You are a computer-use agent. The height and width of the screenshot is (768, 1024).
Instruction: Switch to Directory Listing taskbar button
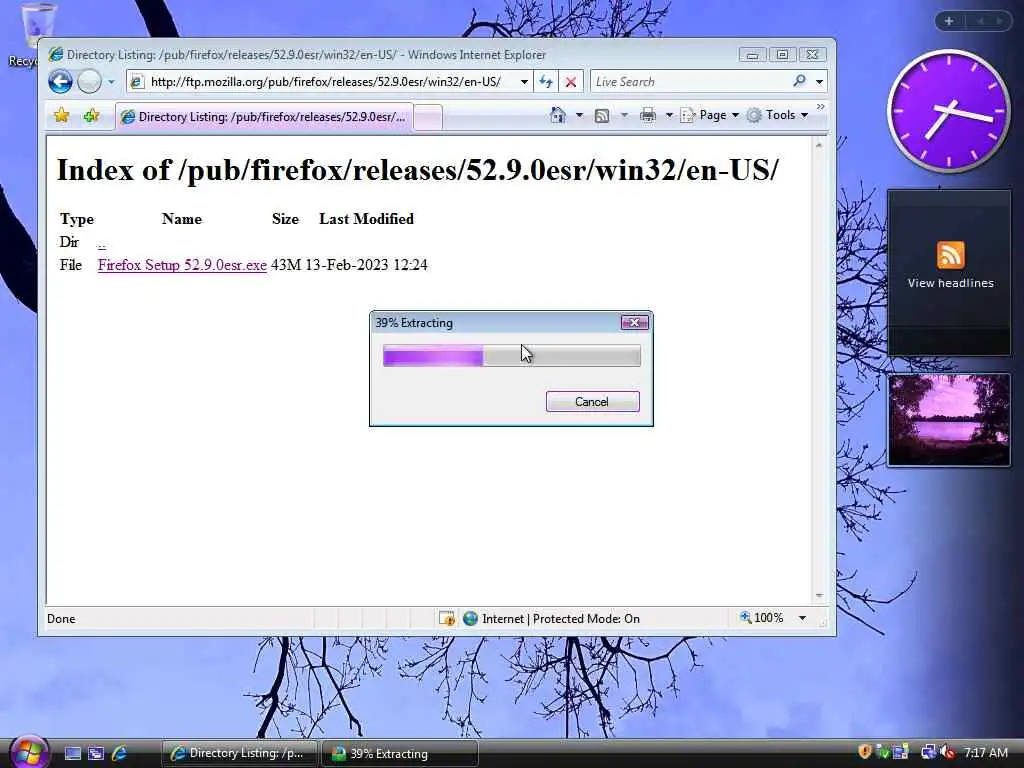239,754
